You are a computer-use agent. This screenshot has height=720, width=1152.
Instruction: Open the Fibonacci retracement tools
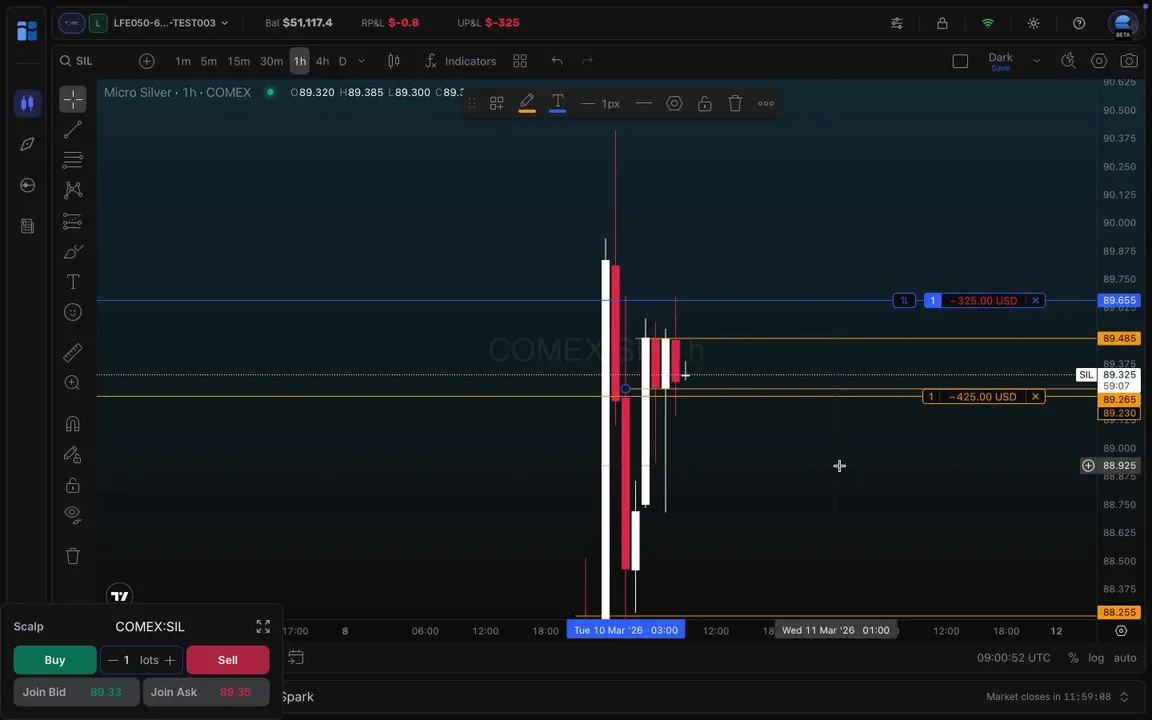tap(73, 160)
